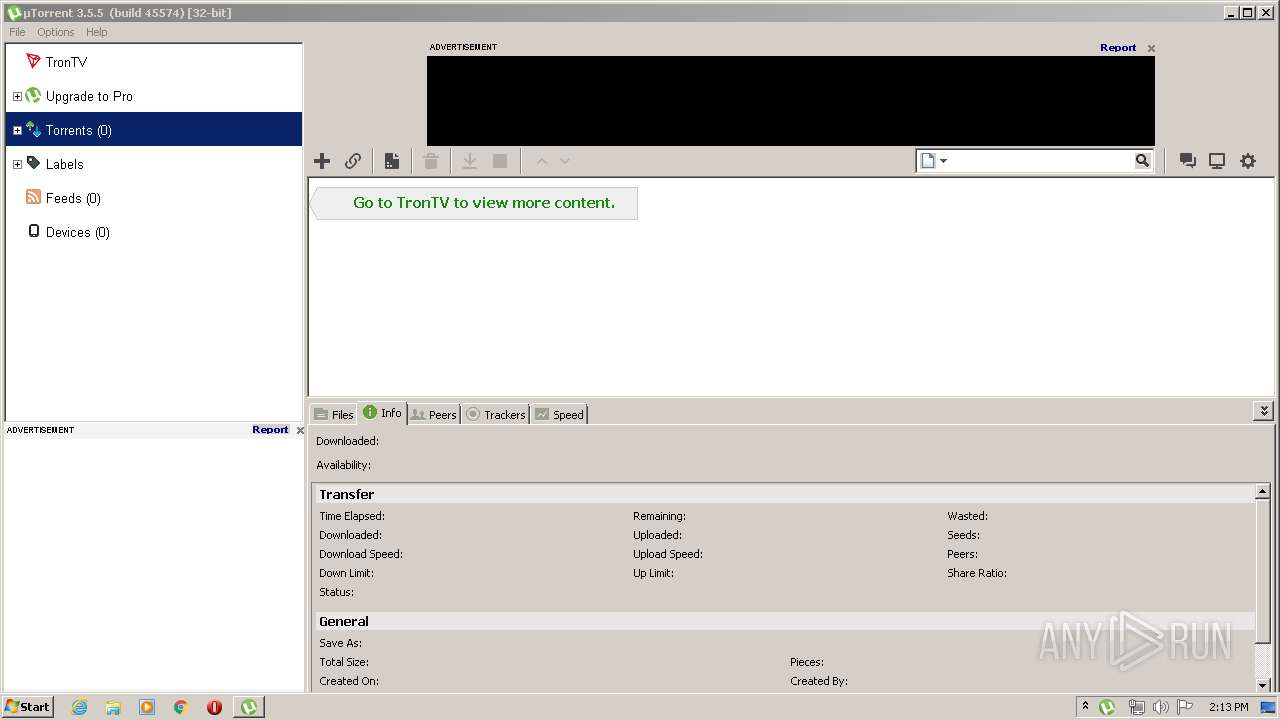Open Internet Explorer from taskbar
This screenshot has width=1280, height=720.
(x=79, y=707)
